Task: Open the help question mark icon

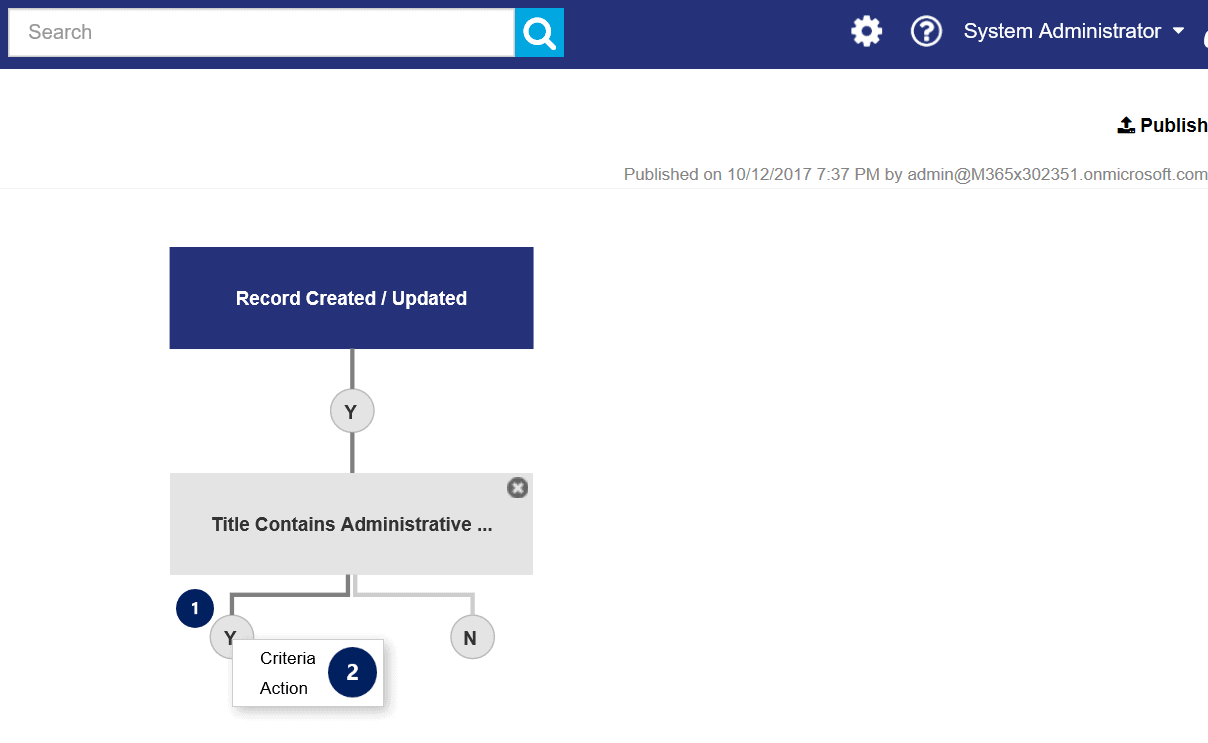Action: 926,32
